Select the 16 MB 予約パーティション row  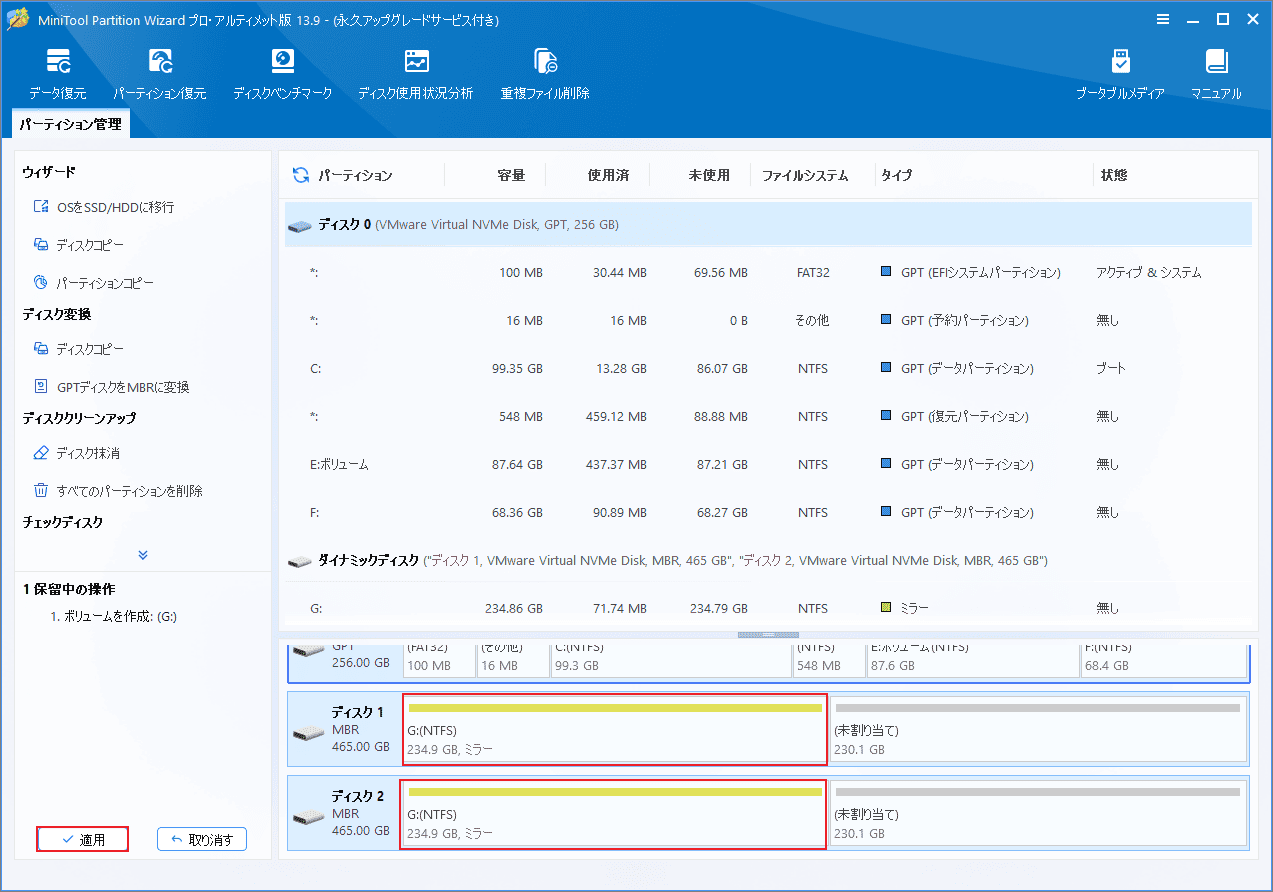(x=768, y=320)
